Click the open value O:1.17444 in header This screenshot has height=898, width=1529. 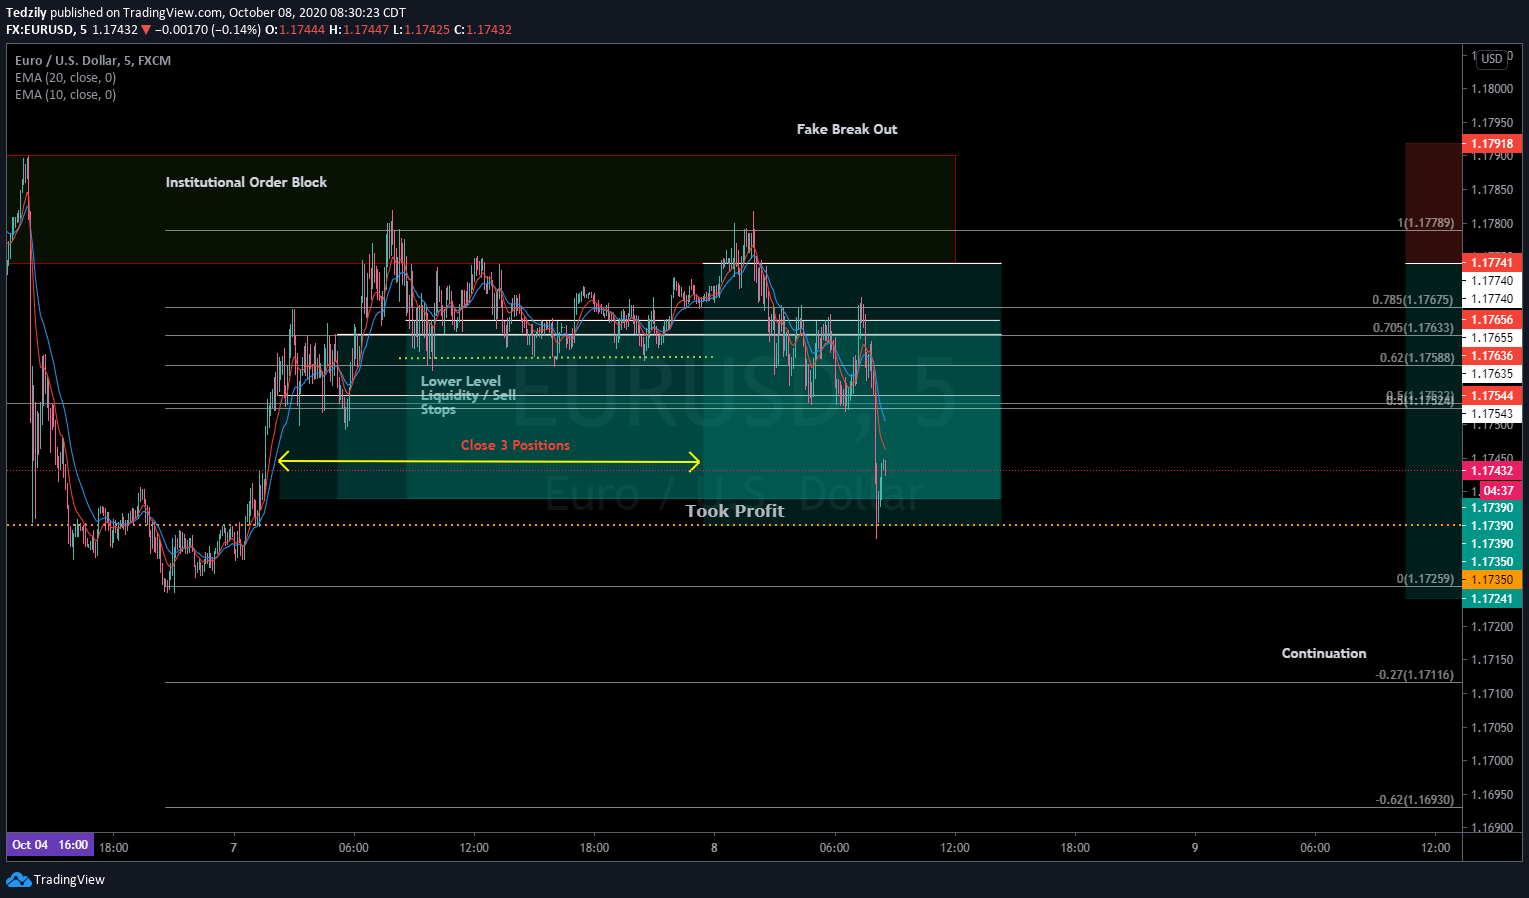pos(295,30)
